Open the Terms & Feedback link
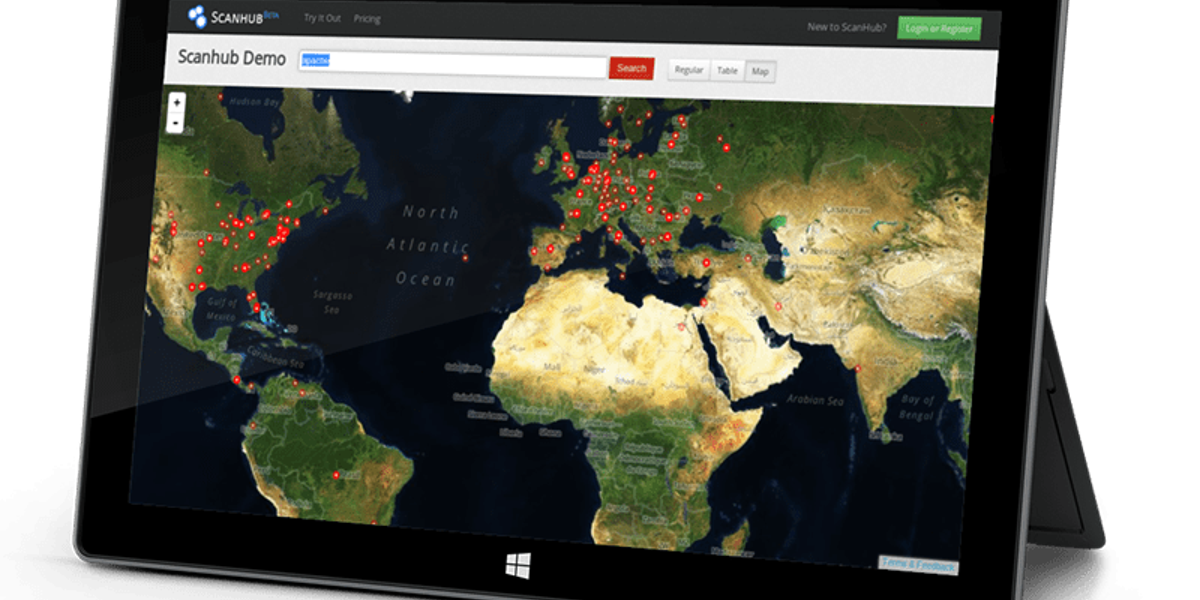1200x600 pixels. [x=918, y=564]
